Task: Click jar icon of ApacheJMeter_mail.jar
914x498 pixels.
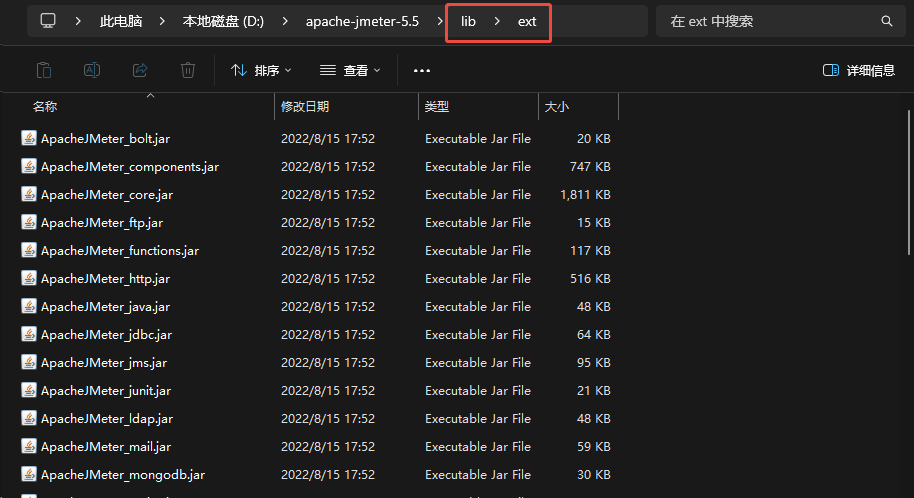Action: (29, 446)
